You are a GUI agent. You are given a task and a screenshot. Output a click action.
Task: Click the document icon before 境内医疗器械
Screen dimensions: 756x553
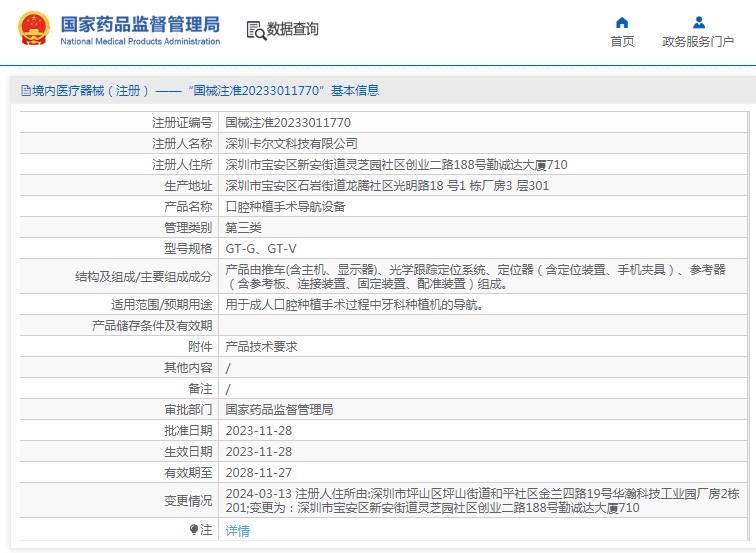click(x=26, y=91)
